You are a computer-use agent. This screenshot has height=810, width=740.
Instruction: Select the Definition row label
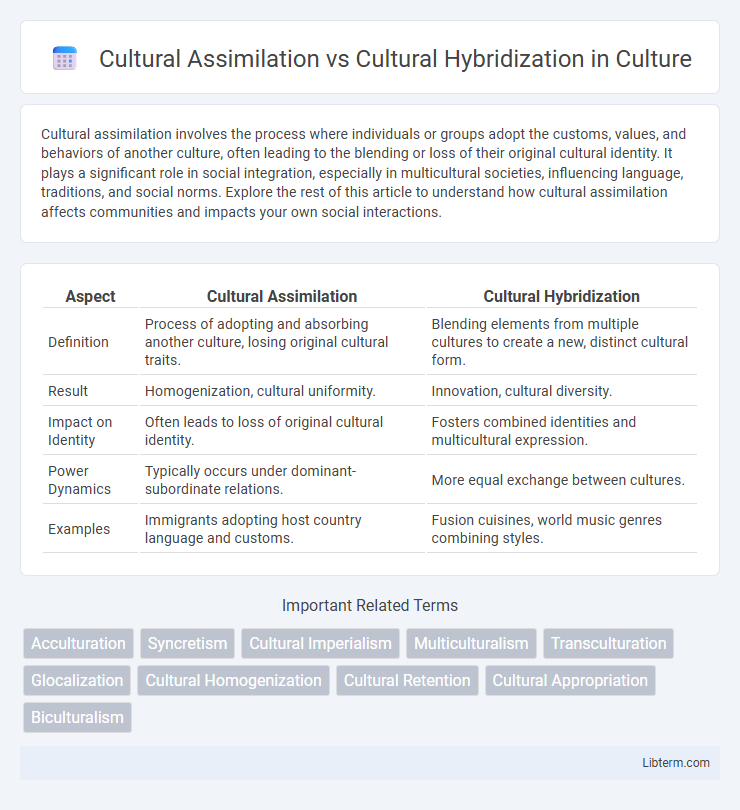pos(79,342)
